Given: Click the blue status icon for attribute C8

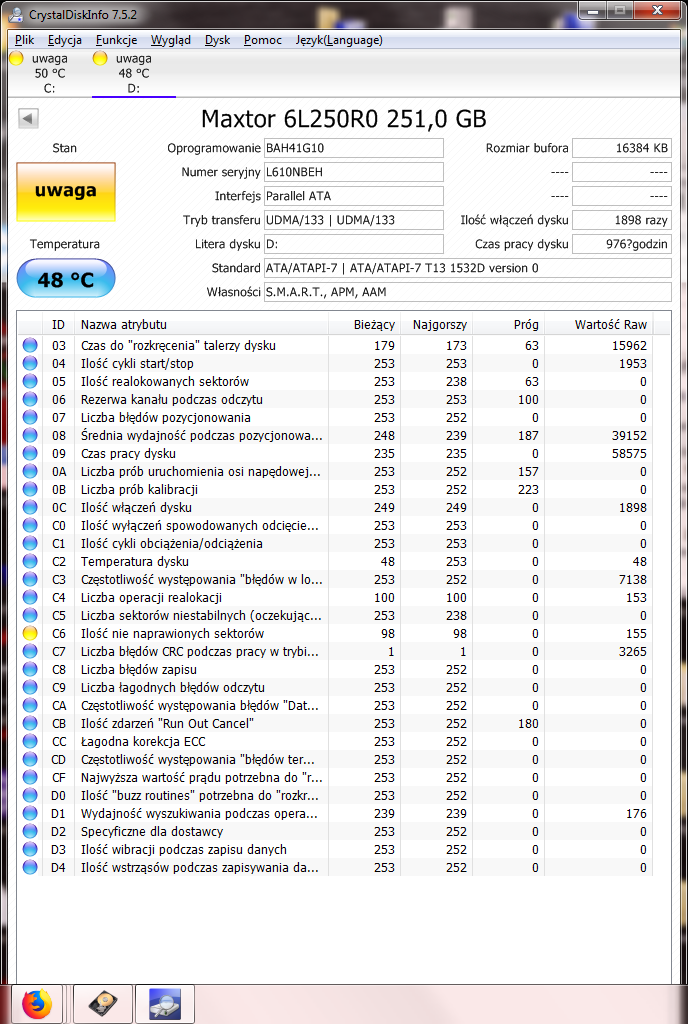Looking at the screenshot, I should (30, 669).
